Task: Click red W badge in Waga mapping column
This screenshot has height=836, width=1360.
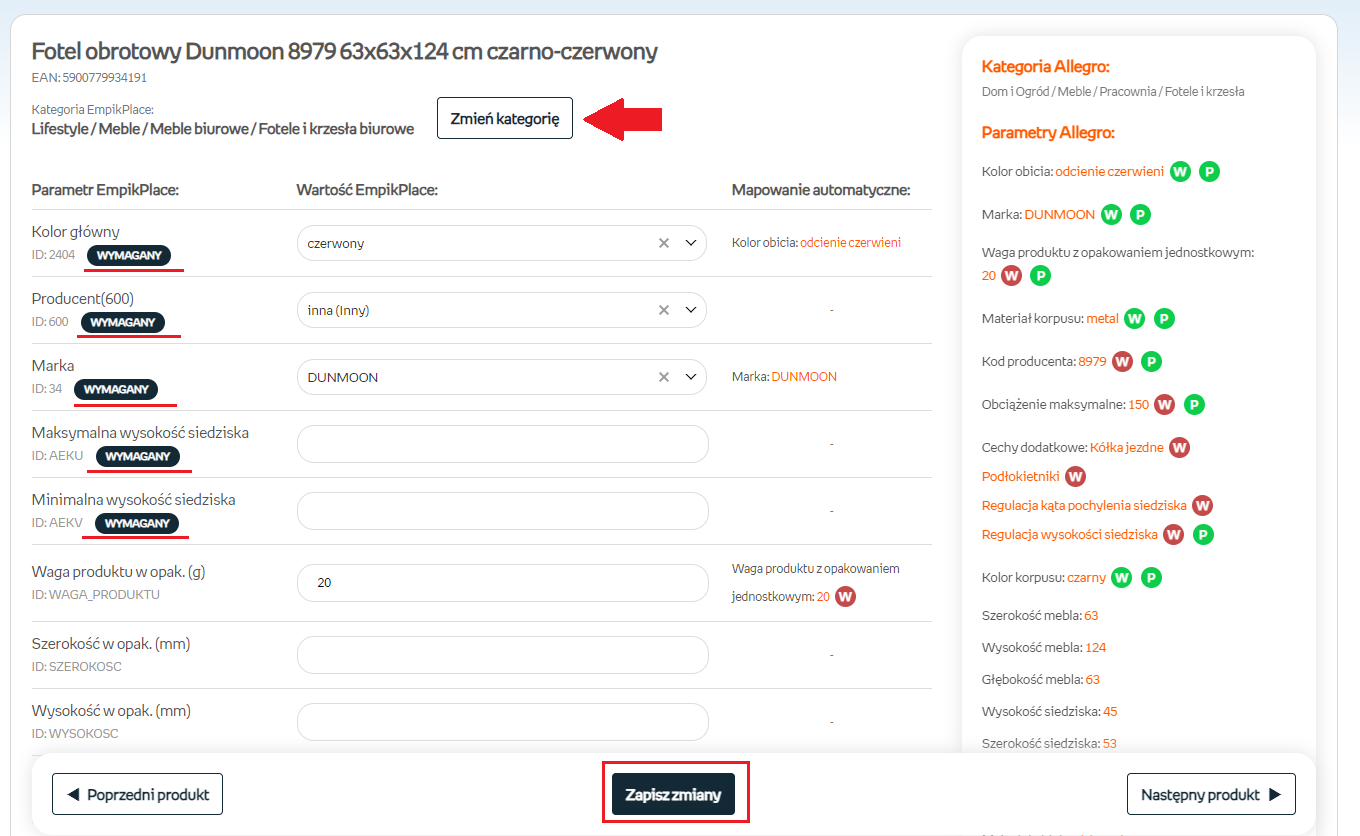Action: pos(845,597)
